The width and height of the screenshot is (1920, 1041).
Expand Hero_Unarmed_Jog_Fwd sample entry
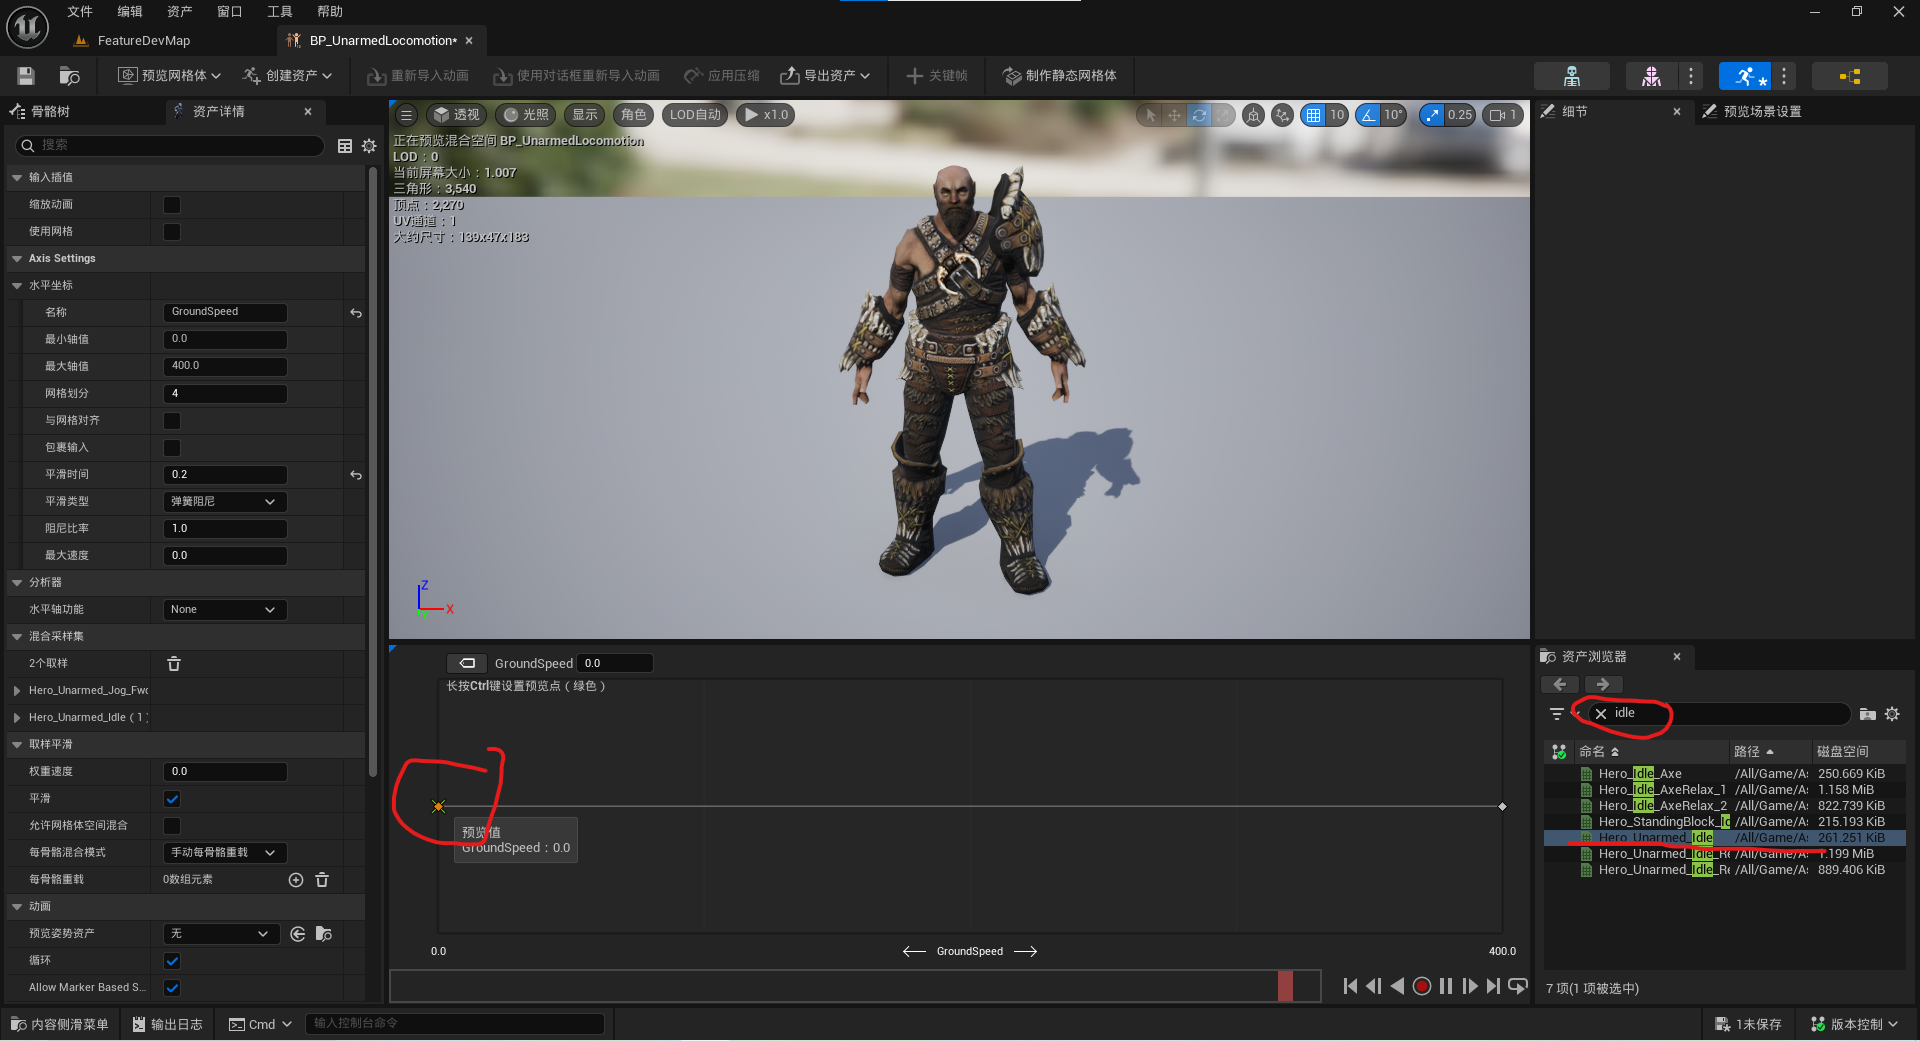coord(17,691)
